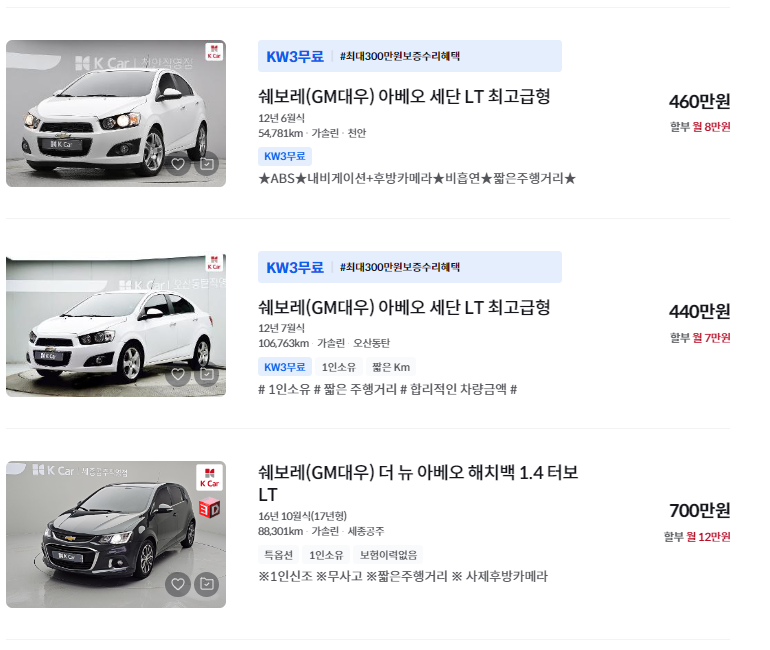
Task: Open 더 뉴 아베오 해치백 1.4 터보 LT listing
Action: 418,483
